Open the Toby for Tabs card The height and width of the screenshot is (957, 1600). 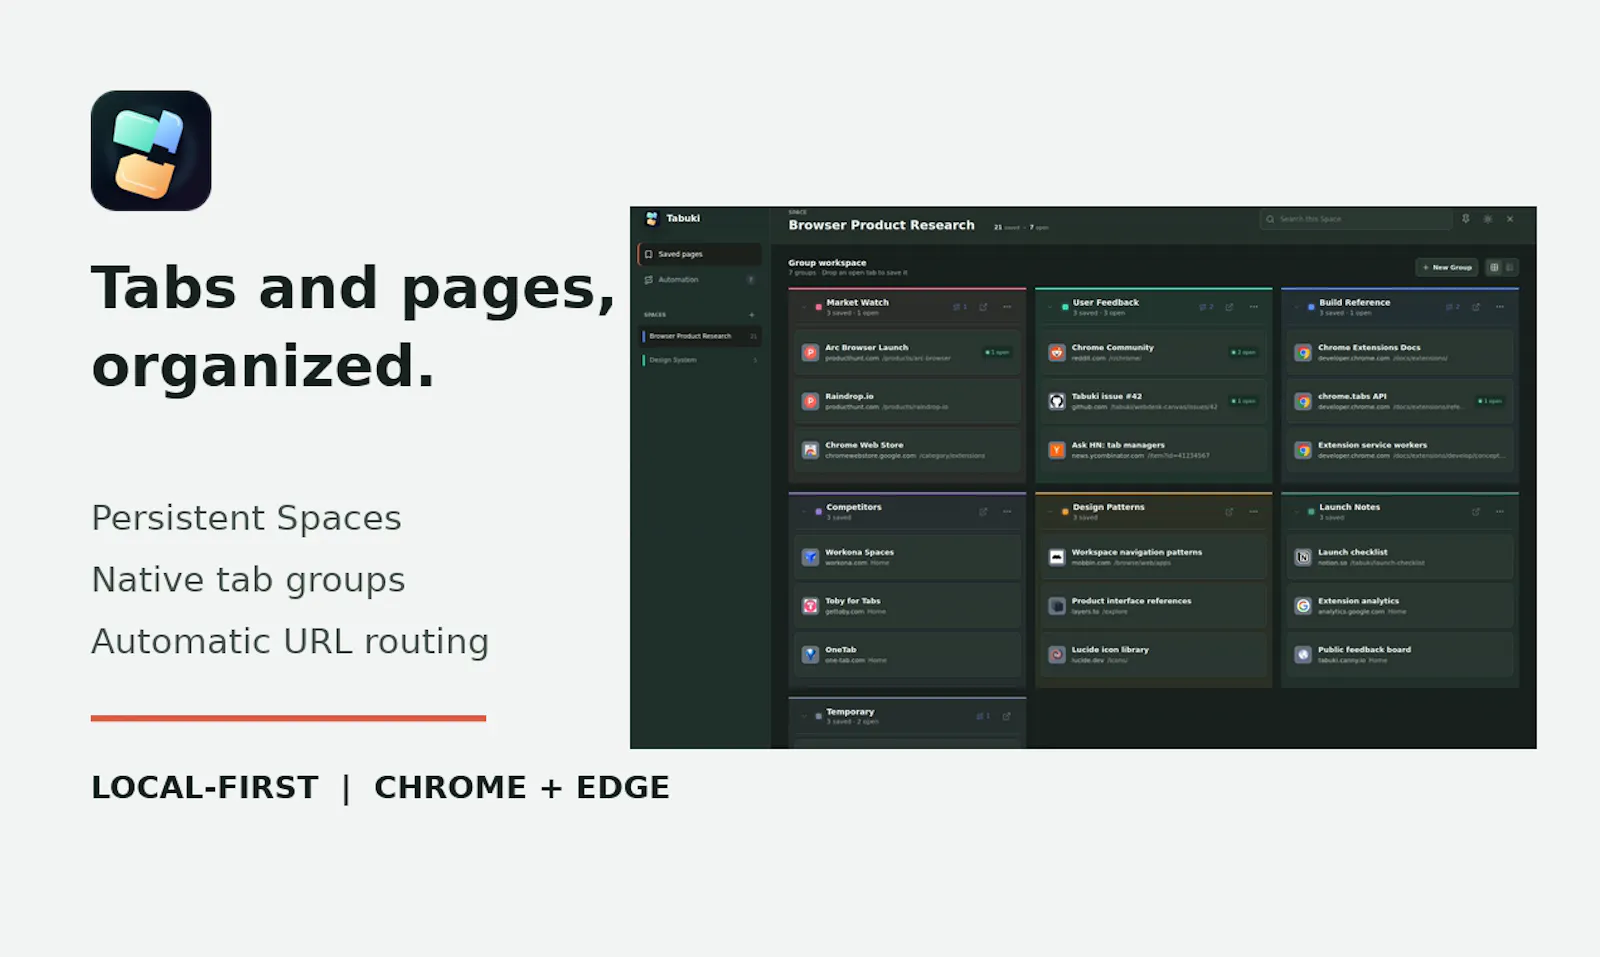[907, 606]
